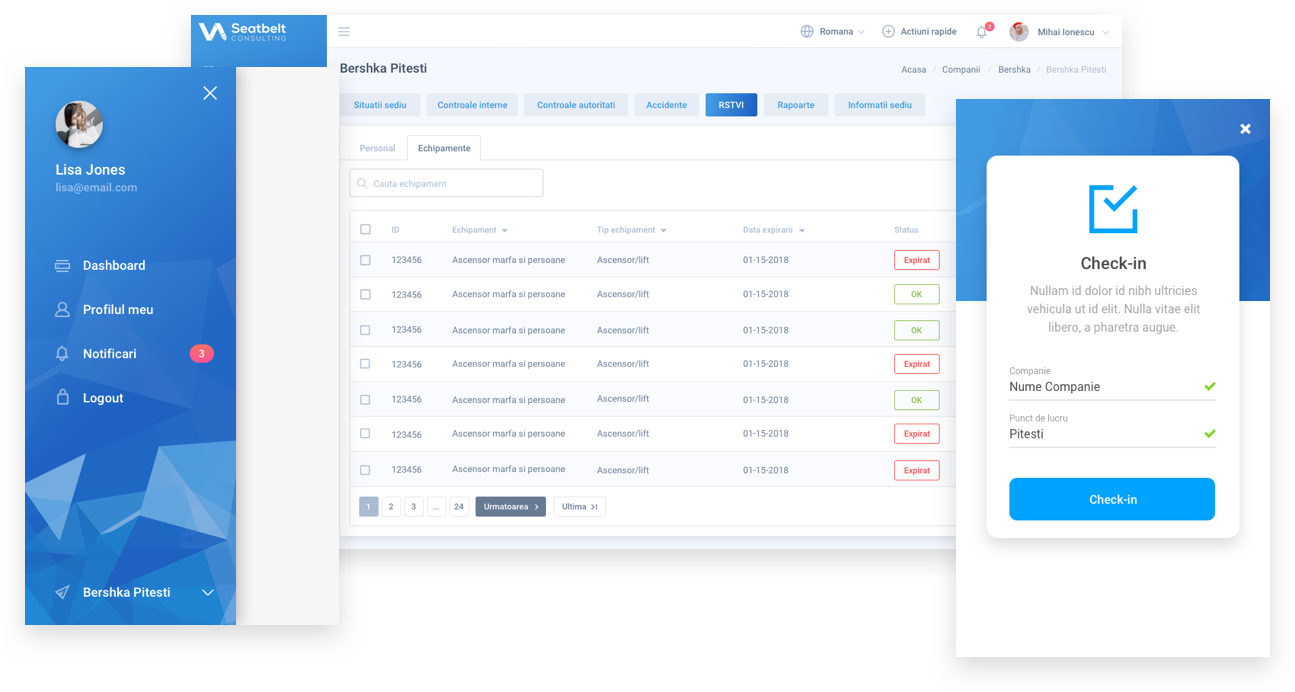
Task: Go to page 2
Action: point(391,507)
